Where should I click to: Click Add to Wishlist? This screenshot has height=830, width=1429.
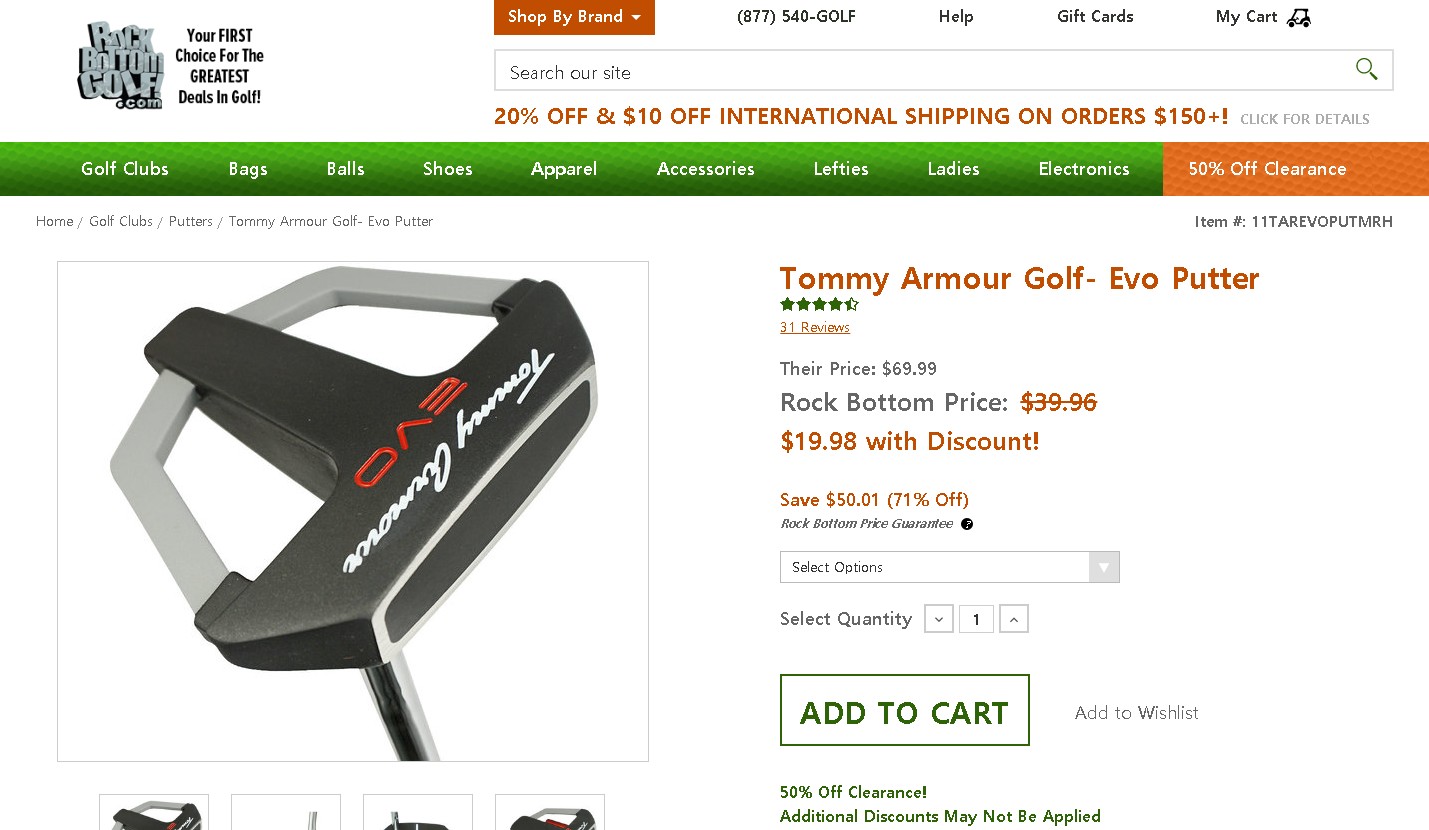point(1137,713)
